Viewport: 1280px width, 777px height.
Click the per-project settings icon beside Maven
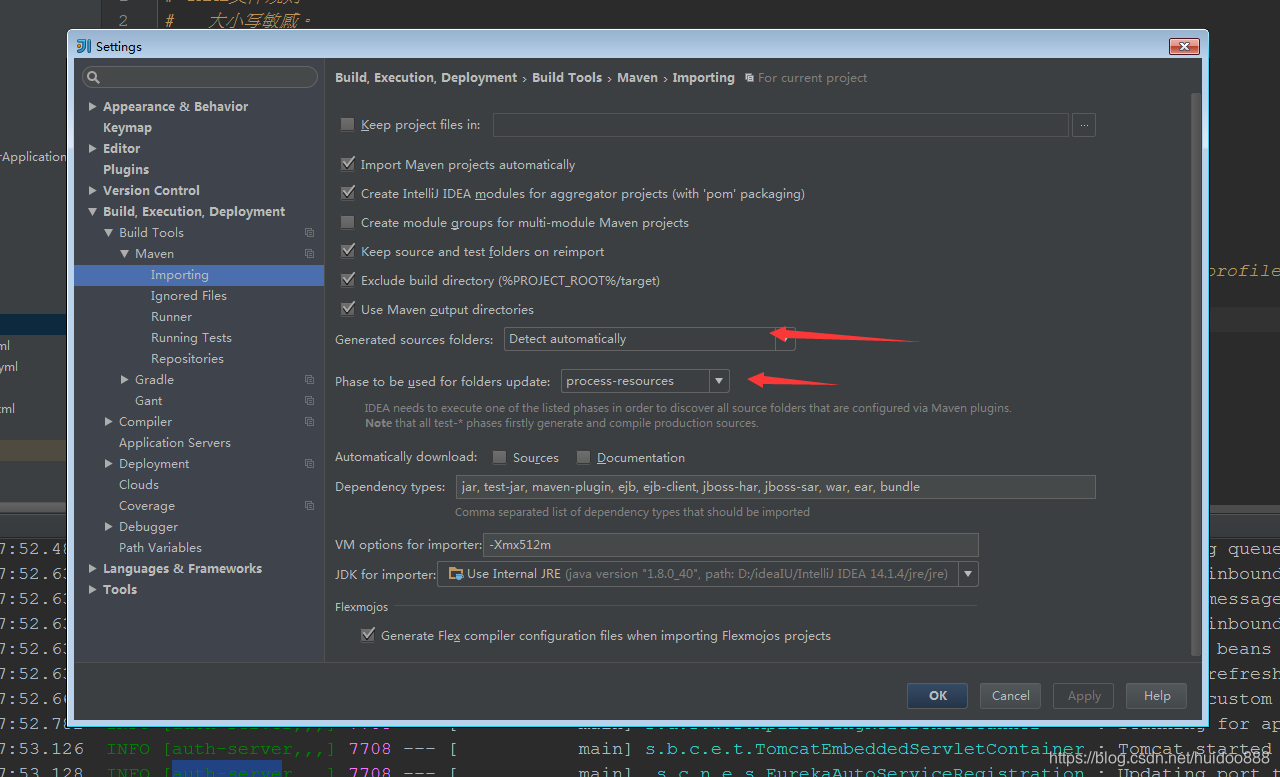pyautogui.click(x=309, y=253)
